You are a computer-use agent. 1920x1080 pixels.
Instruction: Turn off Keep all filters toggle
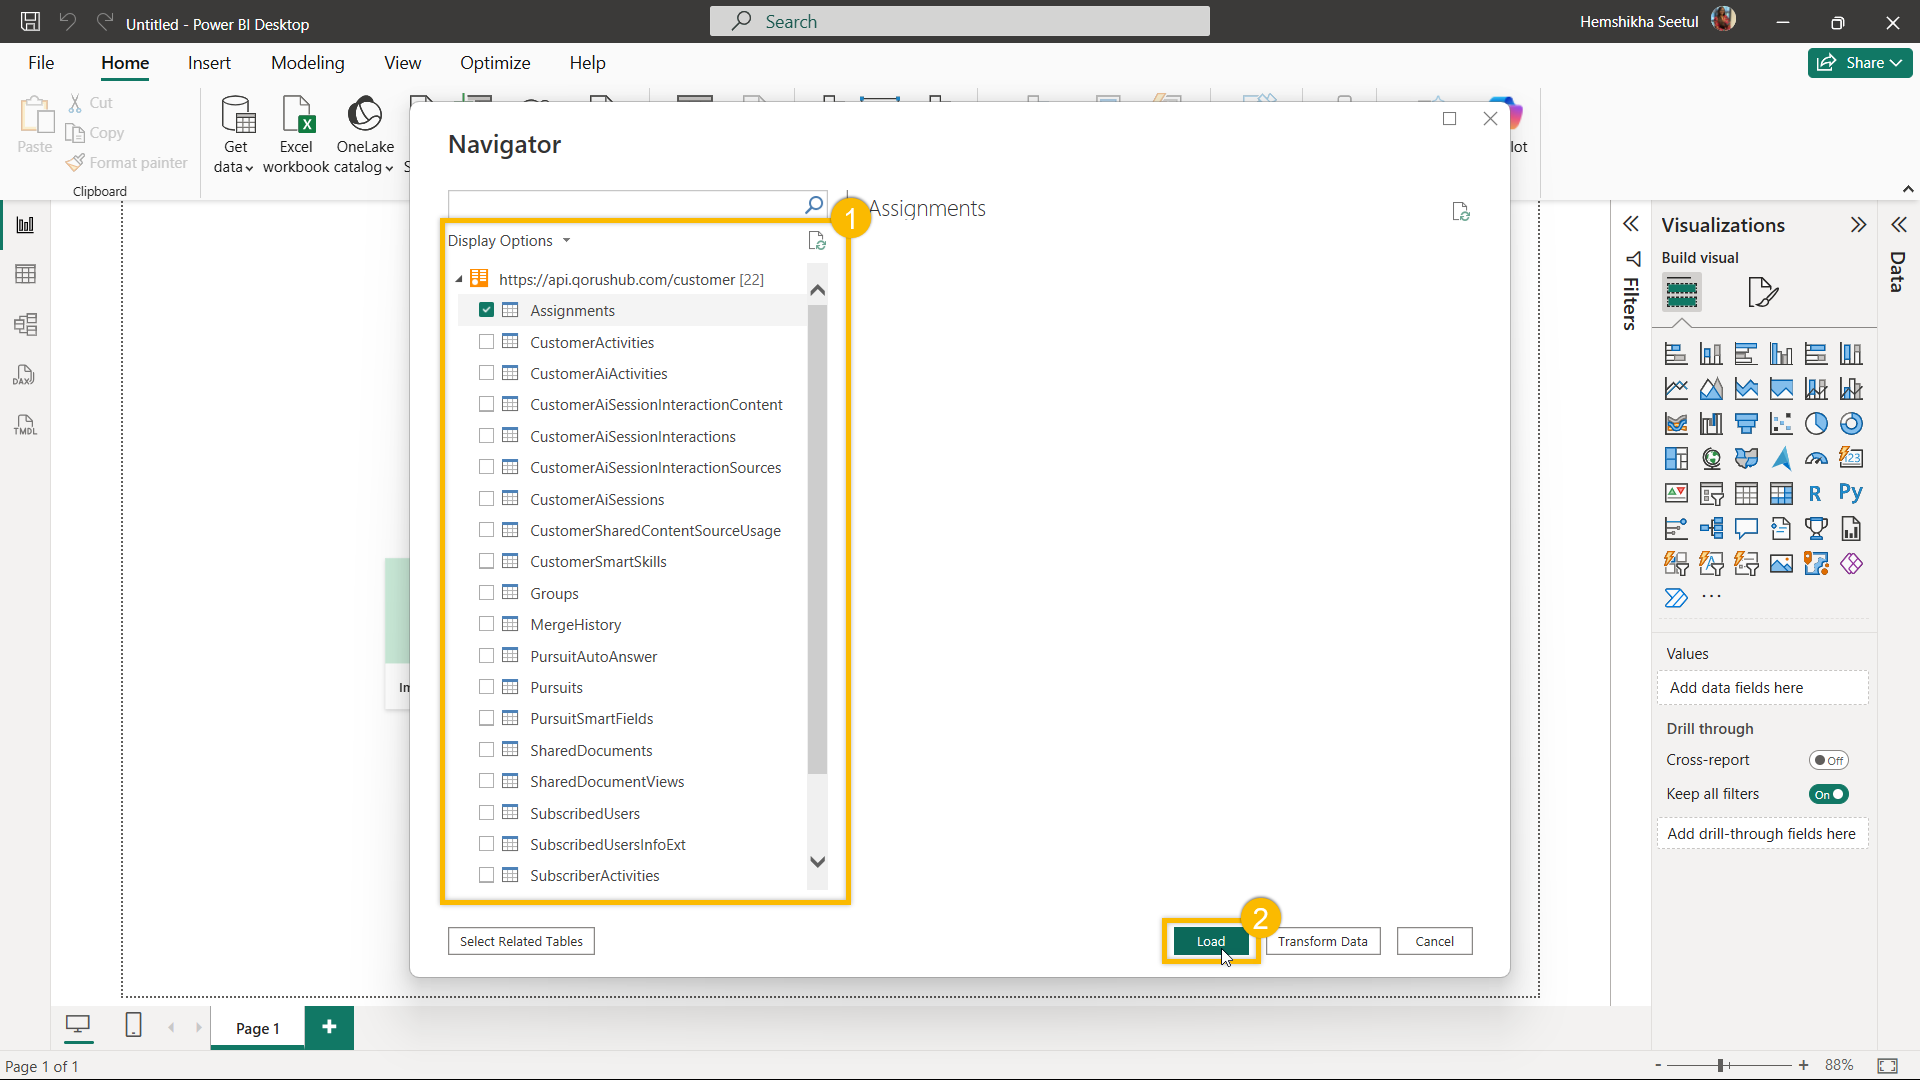(x=1828, y=794)
